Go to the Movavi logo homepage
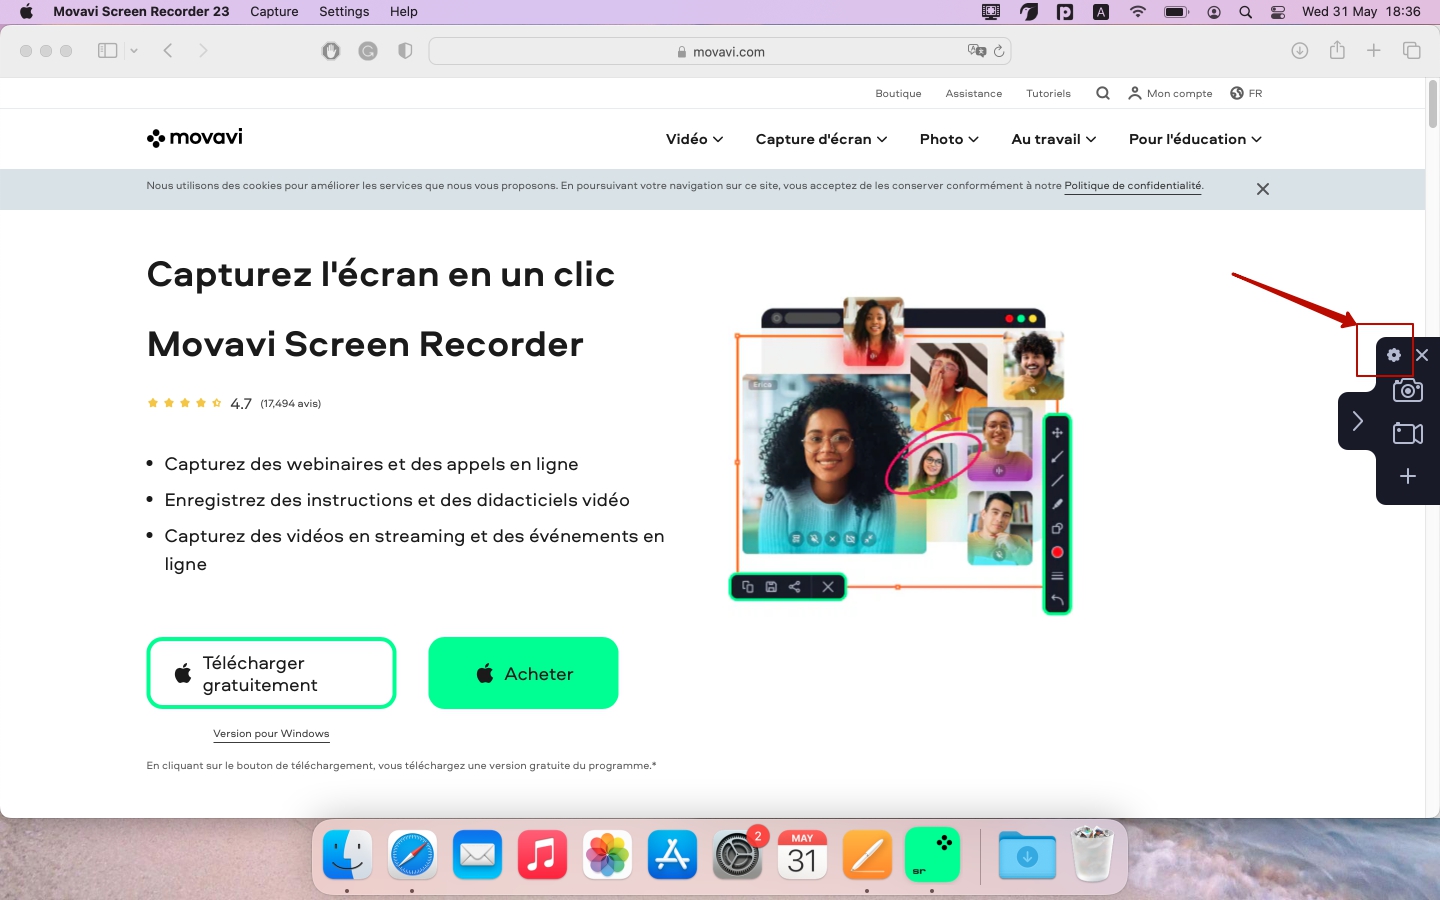Viewport: 1440px width, 900px height. coord(195,138)
